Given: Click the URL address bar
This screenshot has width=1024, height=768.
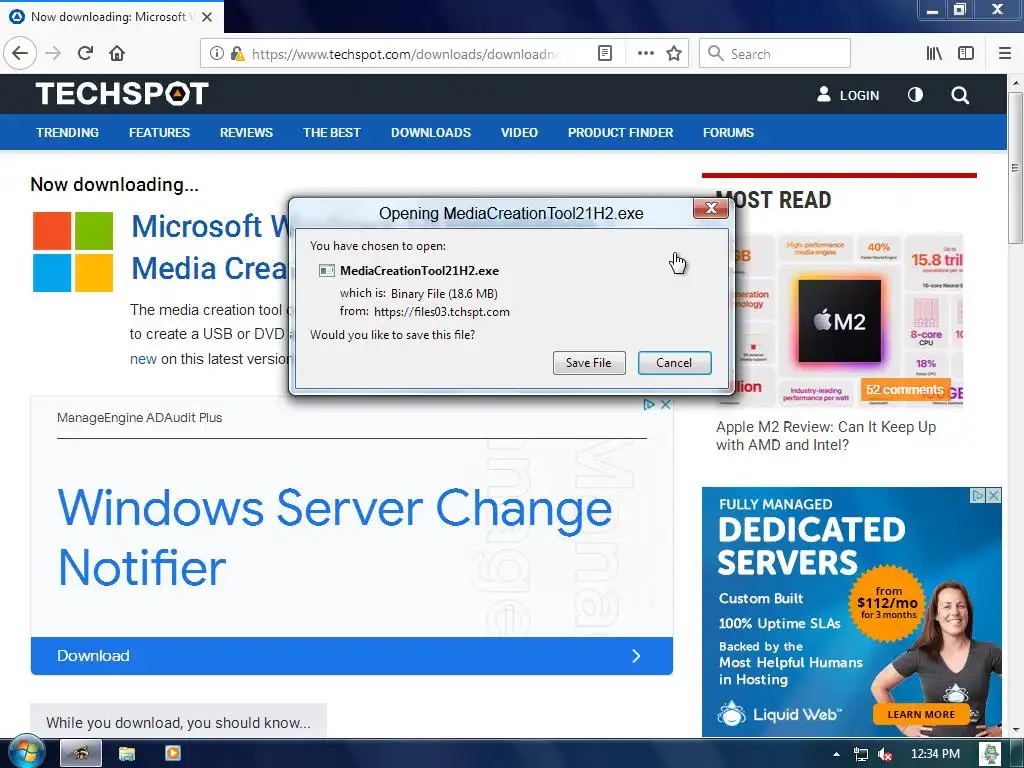Looking at the screenshot, I should point(405,54).
